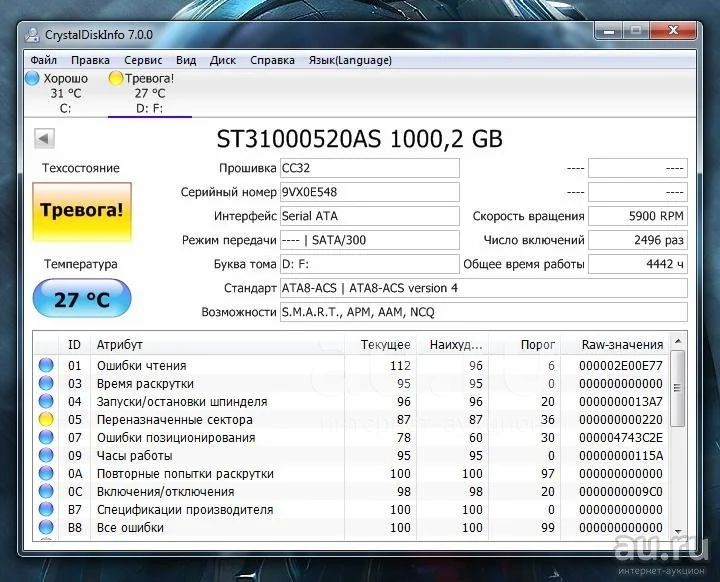This screenshot has height=582, width=720.
Task: Open the Правка menu
Action: pyautogui.click(x=90, y=60)
